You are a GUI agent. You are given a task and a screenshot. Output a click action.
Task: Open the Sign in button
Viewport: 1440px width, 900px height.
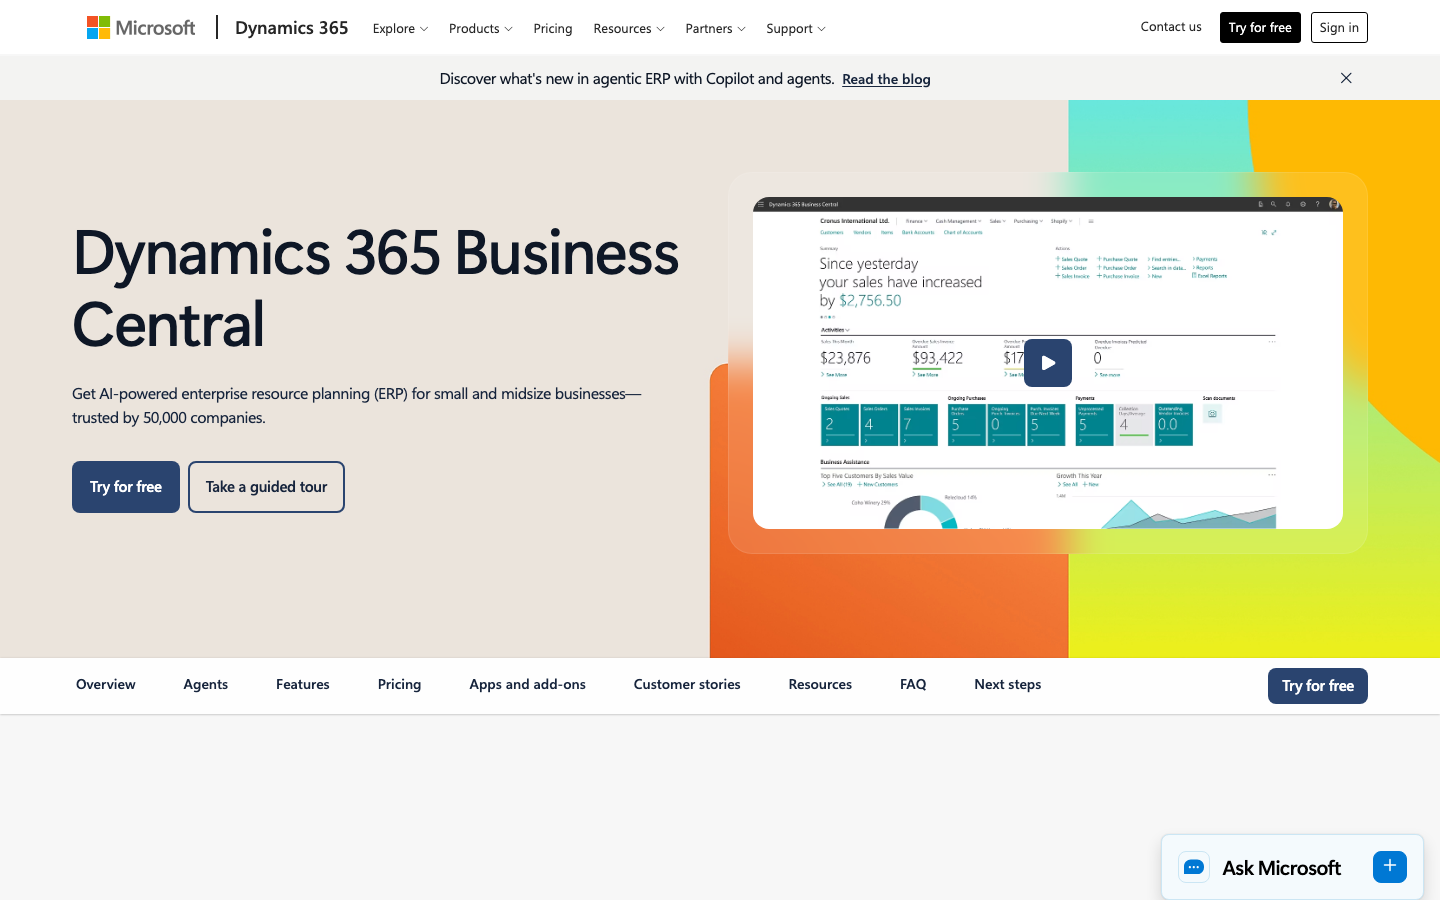pos(1339,28)
